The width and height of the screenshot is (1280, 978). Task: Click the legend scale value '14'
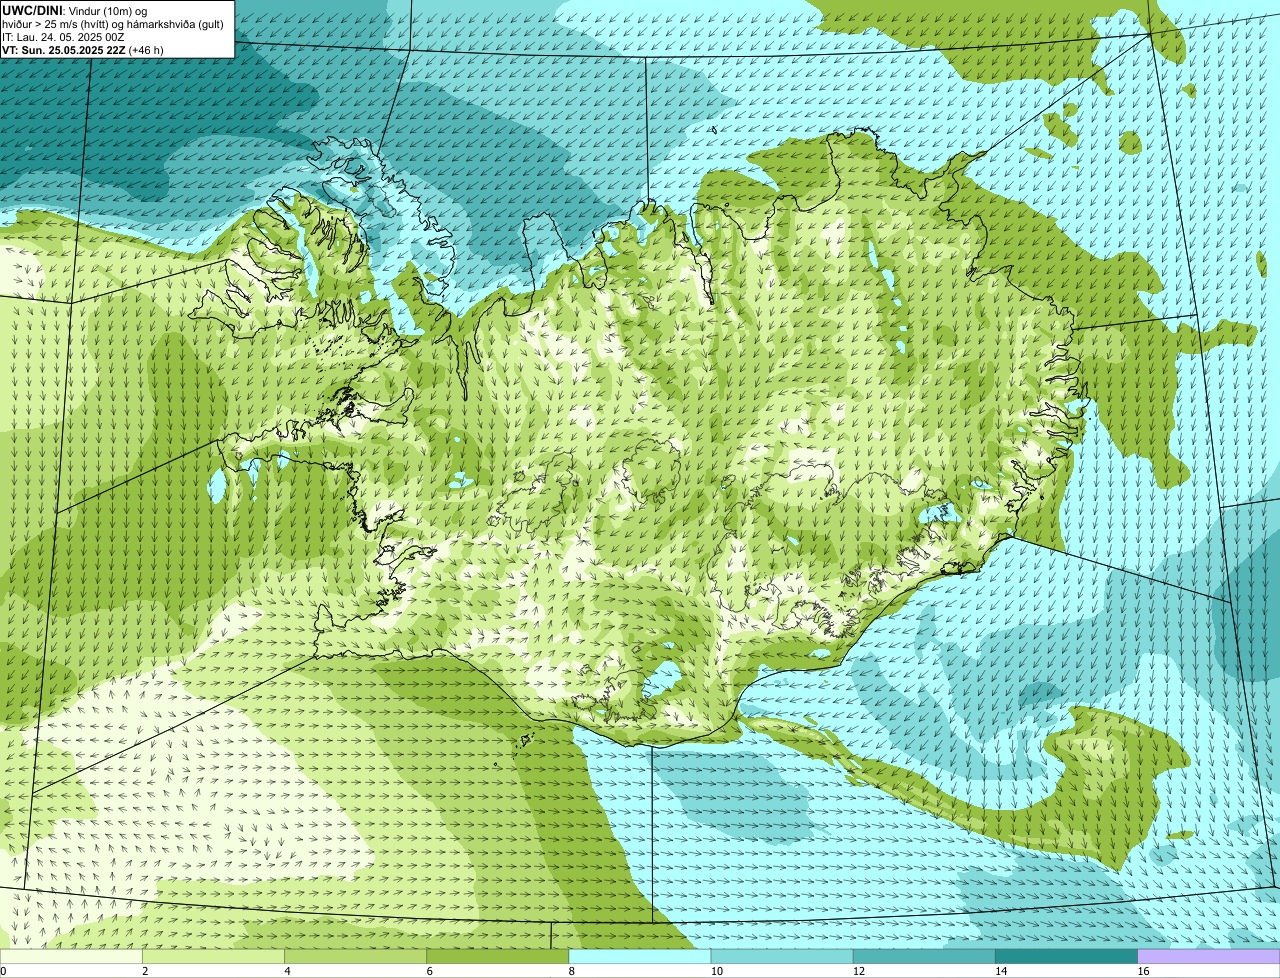click(1000, 971)
